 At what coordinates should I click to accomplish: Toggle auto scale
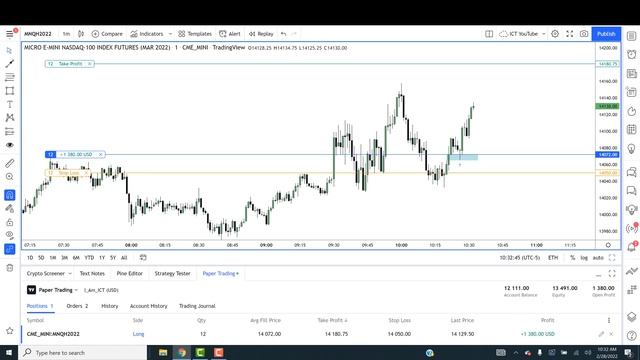[598, 258]
